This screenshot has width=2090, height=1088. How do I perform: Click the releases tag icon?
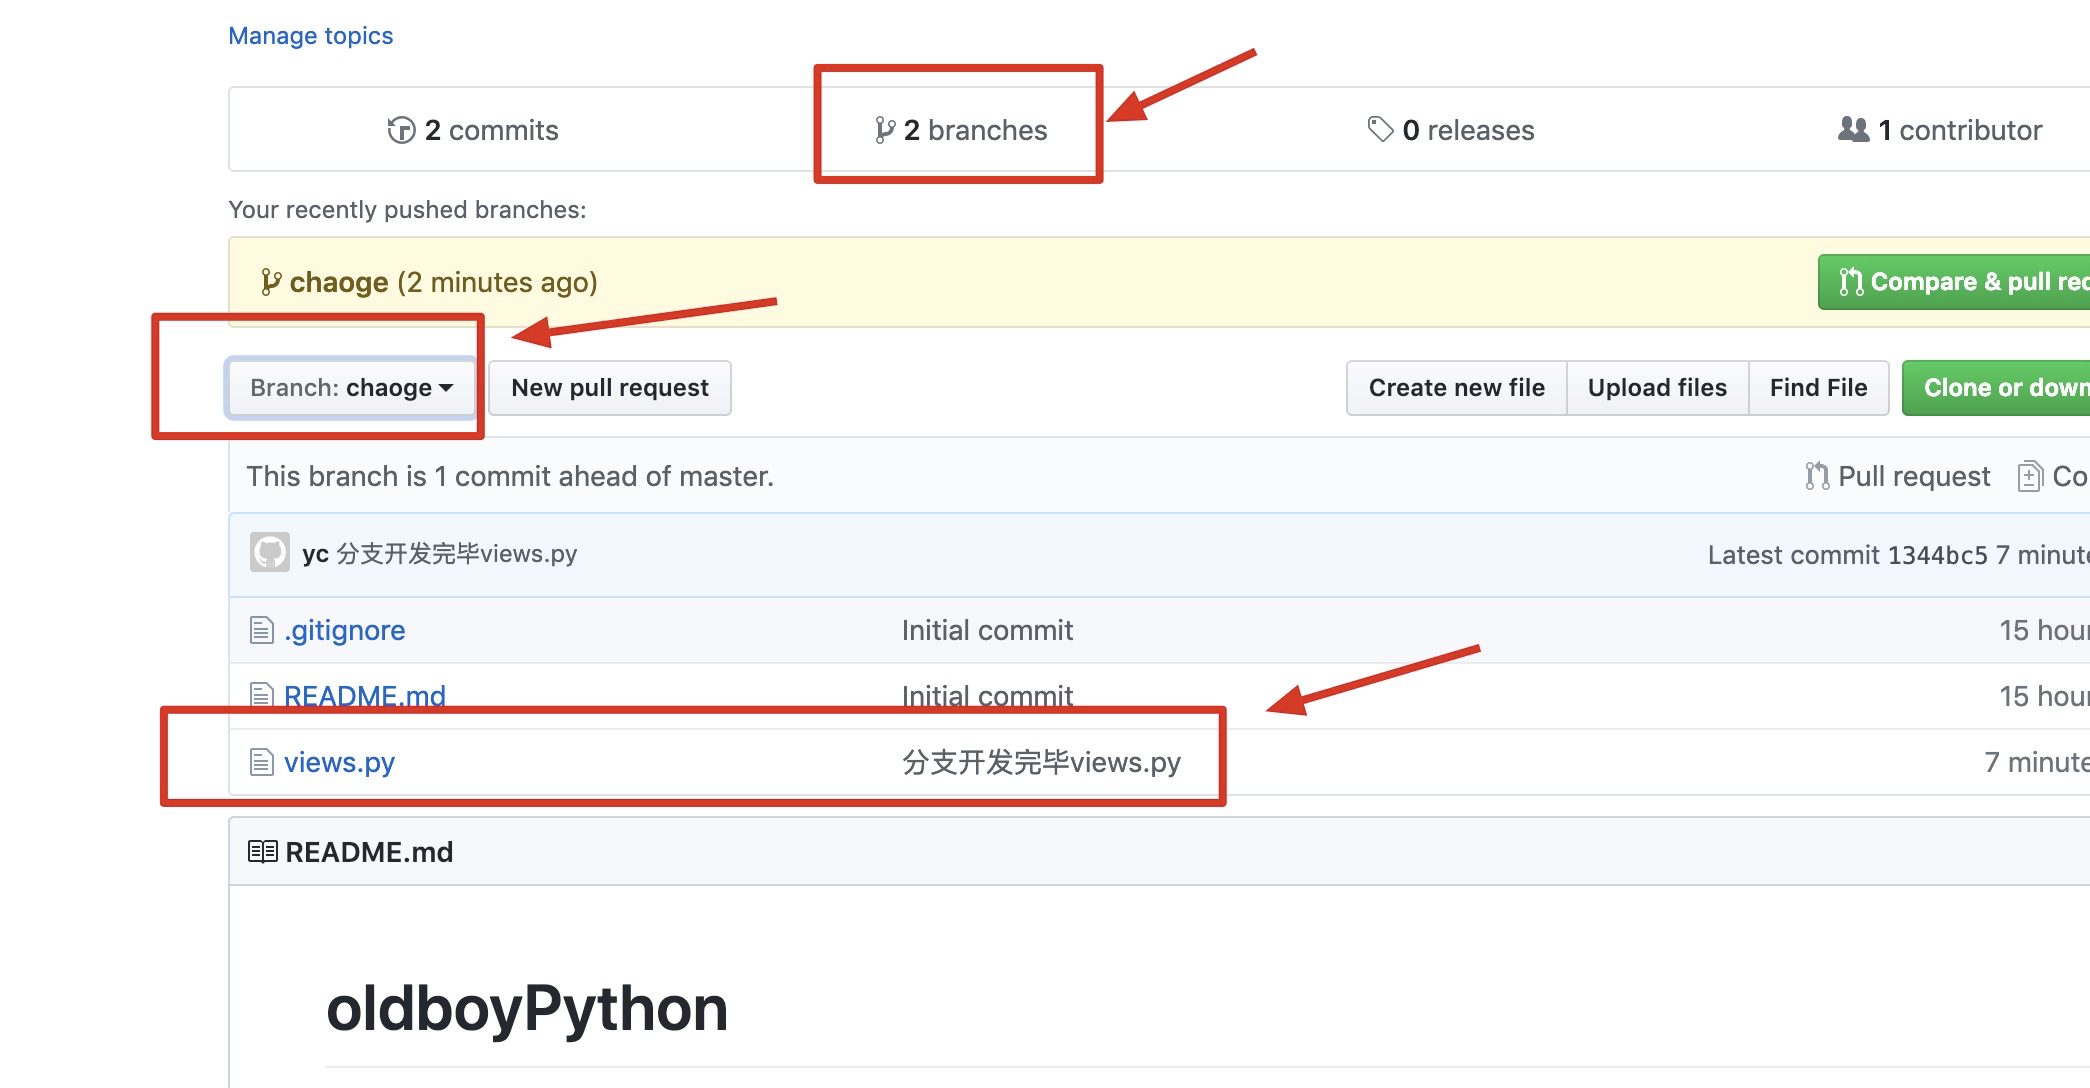tap(1380, 129)
